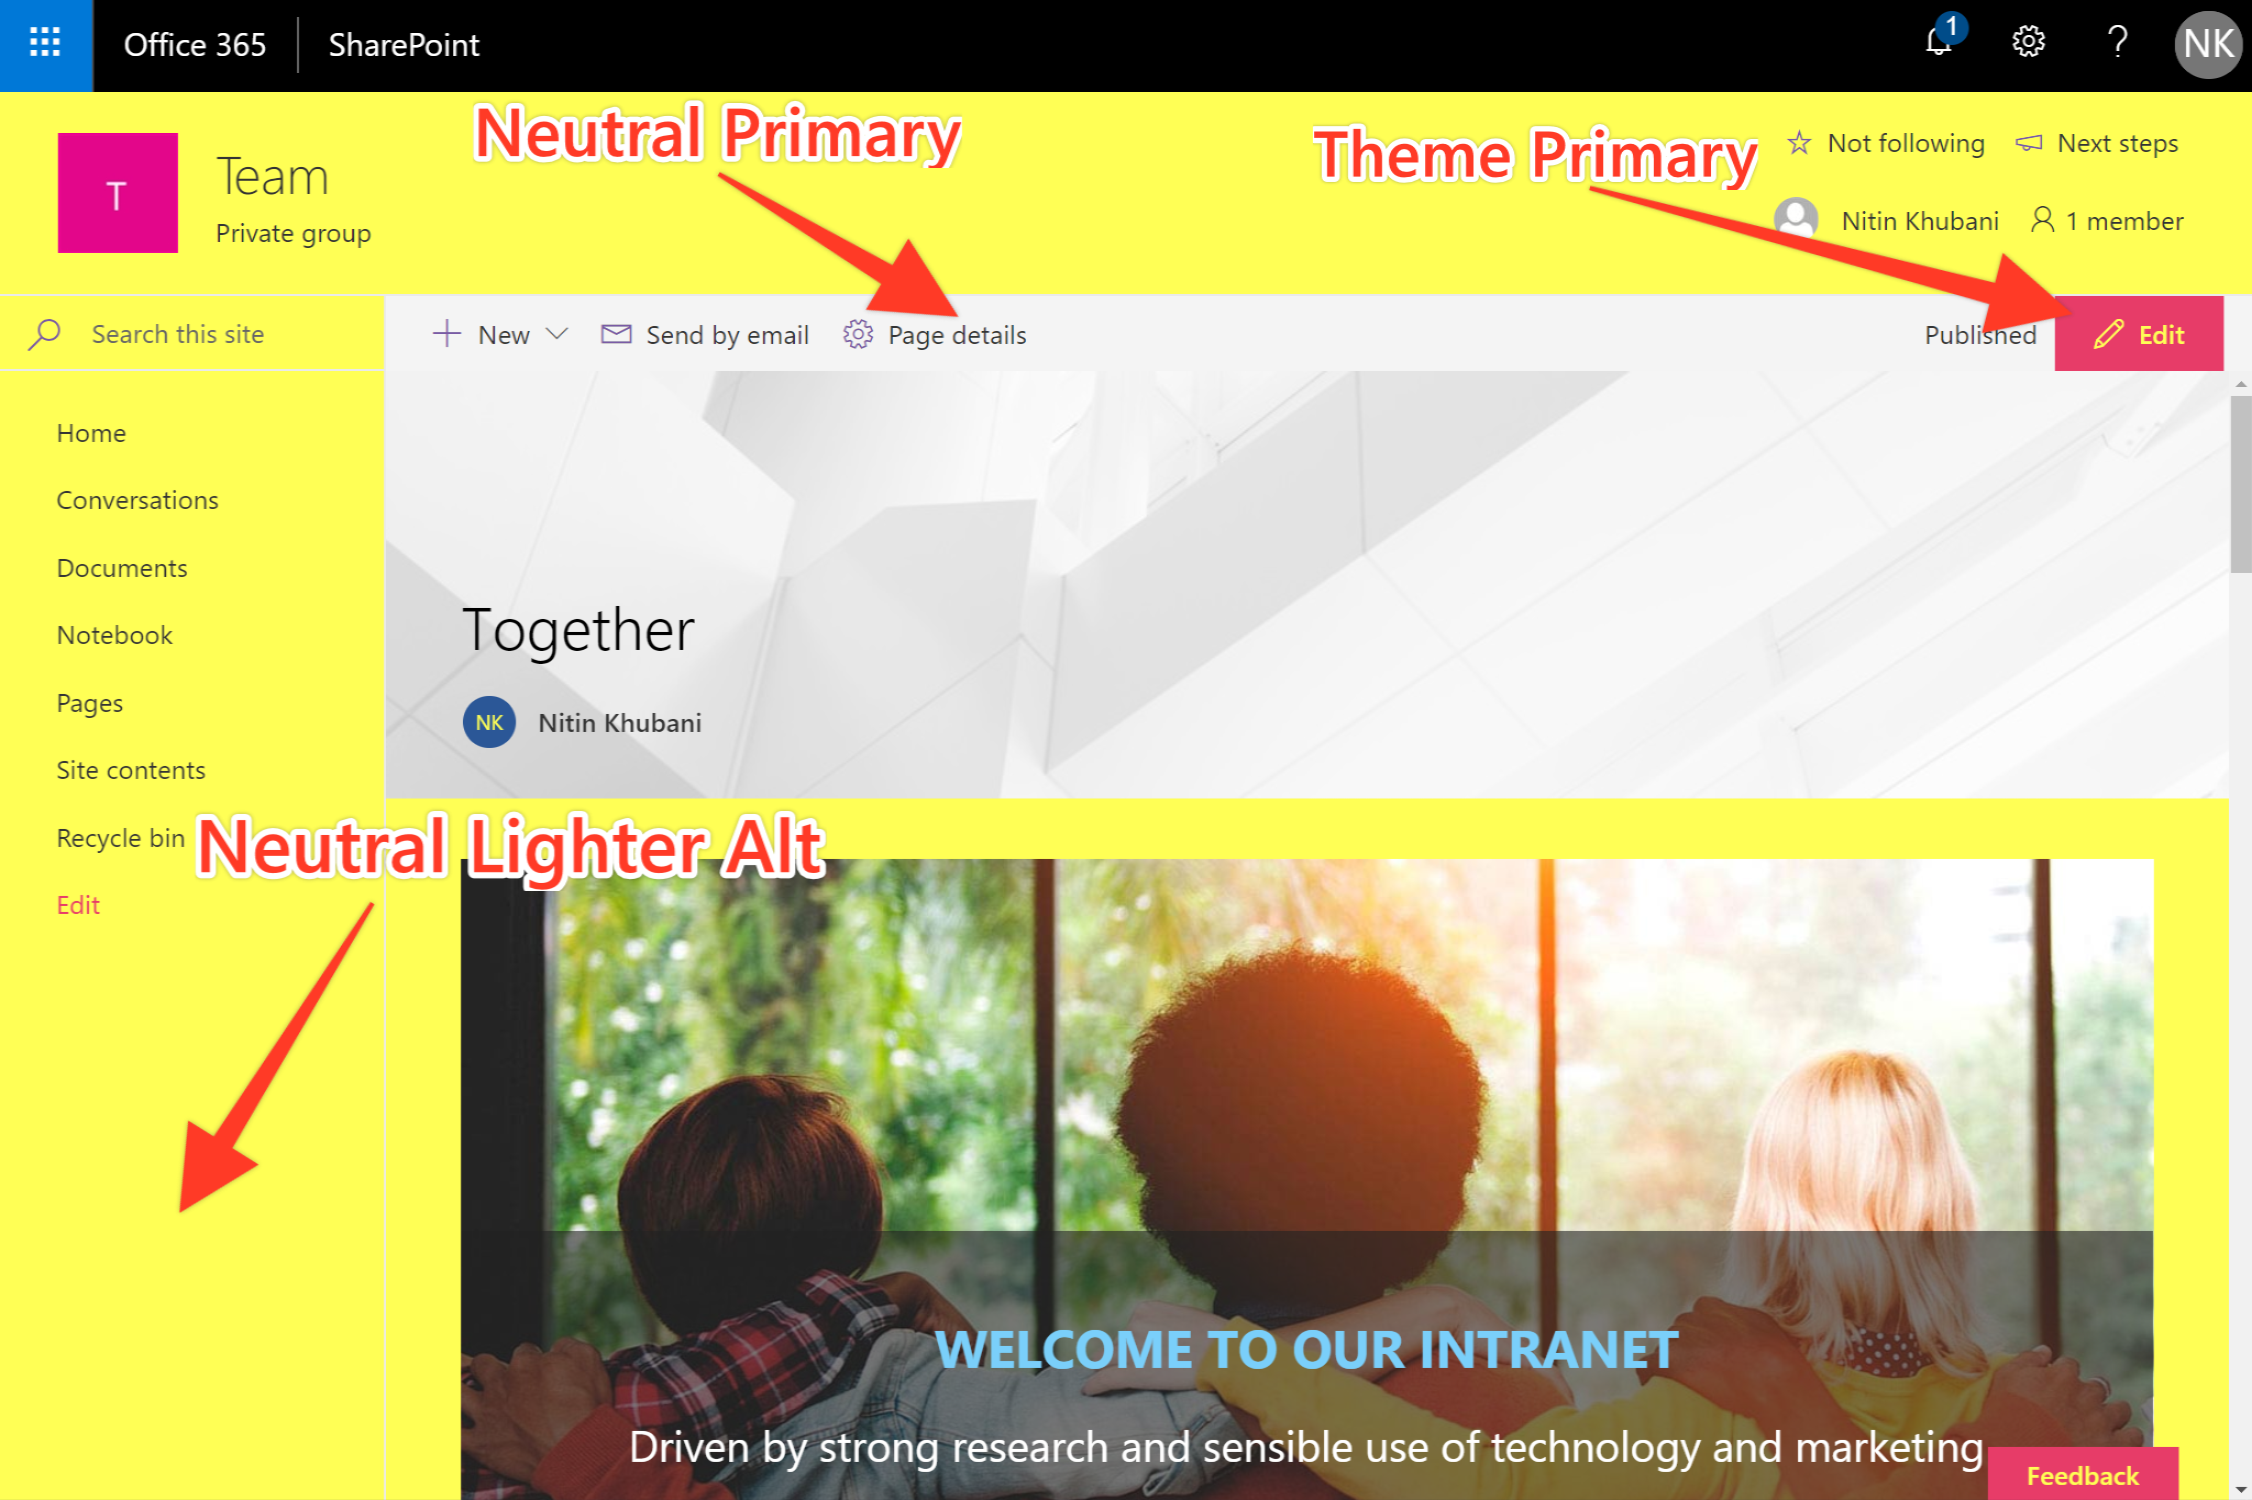Click the Send by email envelope icon
Image resolution: width=2252 pixels, height=1500 pixels.
tap(616, 334)
